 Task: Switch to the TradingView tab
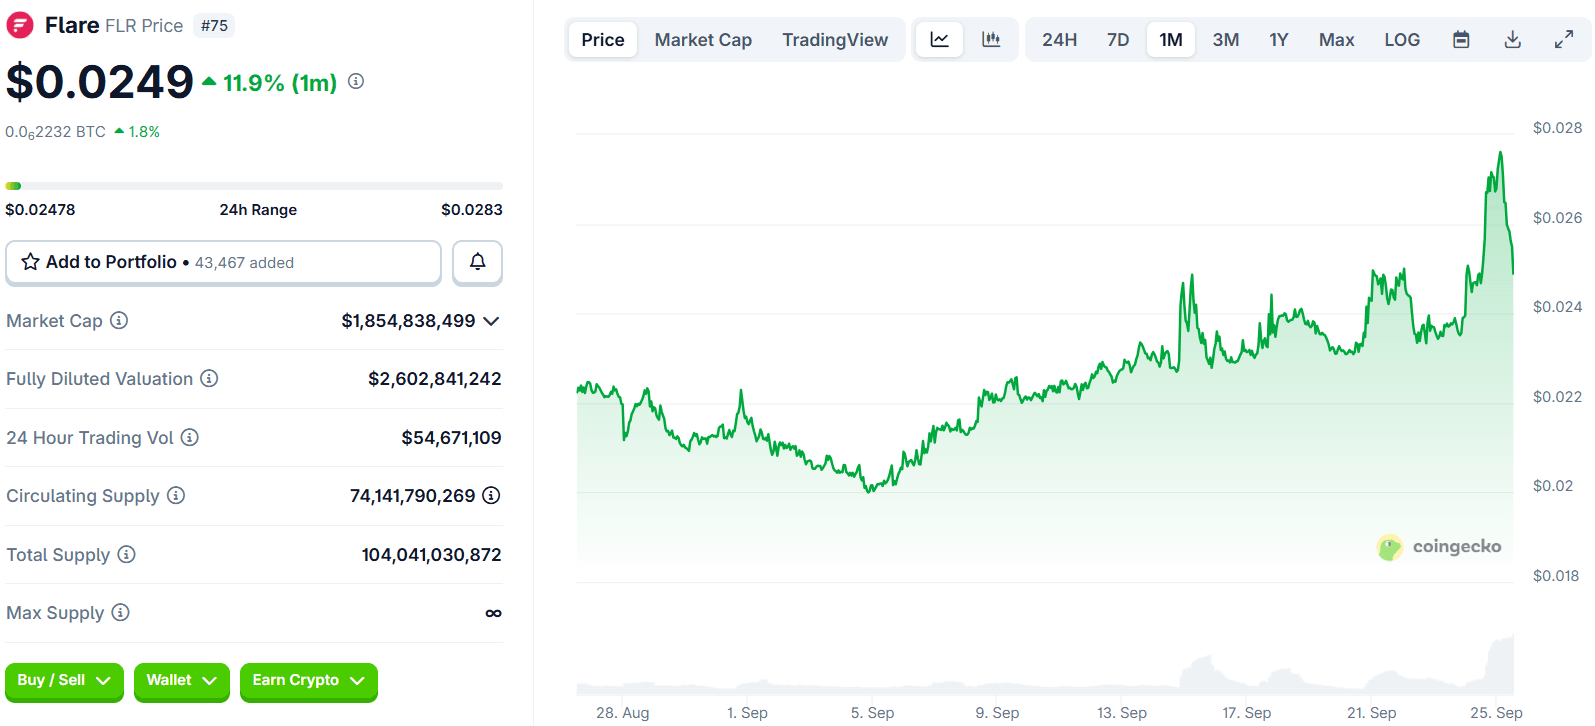coord(835,40)
